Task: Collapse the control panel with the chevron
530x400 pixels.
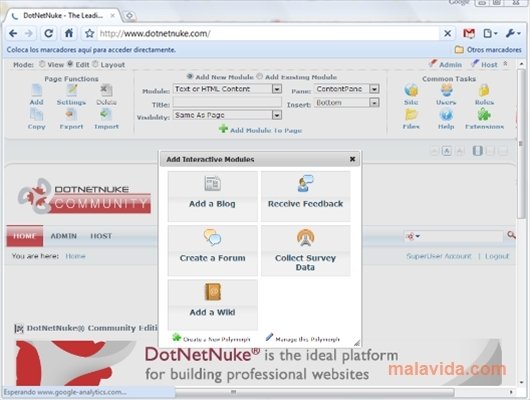Action: pos(505,64)
